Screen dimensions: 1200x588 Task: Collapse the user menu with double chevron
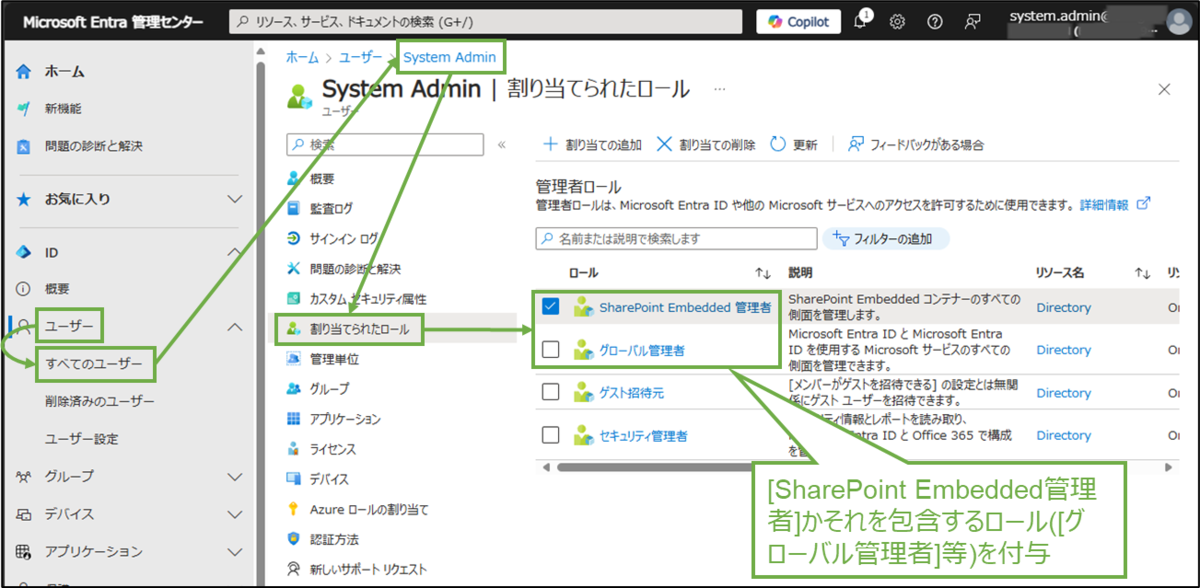point(503,145)
